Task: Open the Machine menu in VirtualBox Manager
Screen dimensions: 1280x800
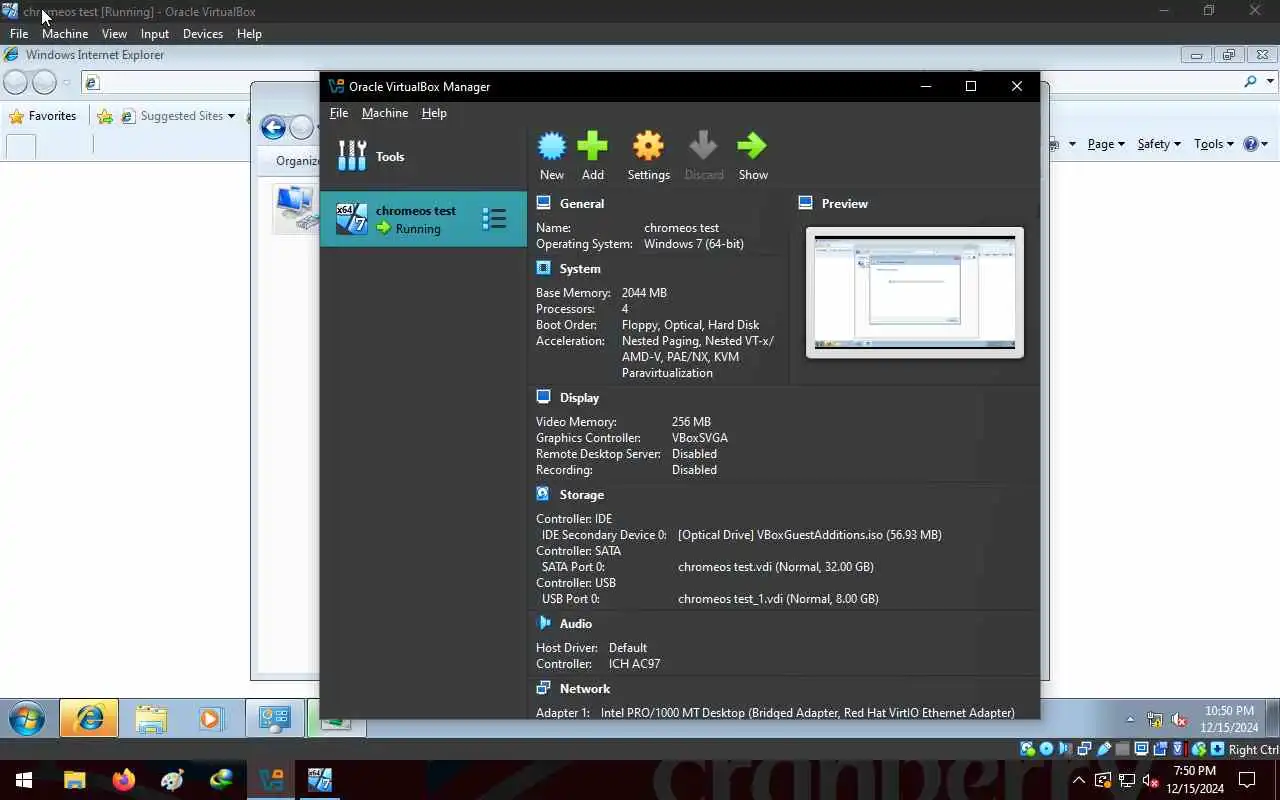Action: 385,113
